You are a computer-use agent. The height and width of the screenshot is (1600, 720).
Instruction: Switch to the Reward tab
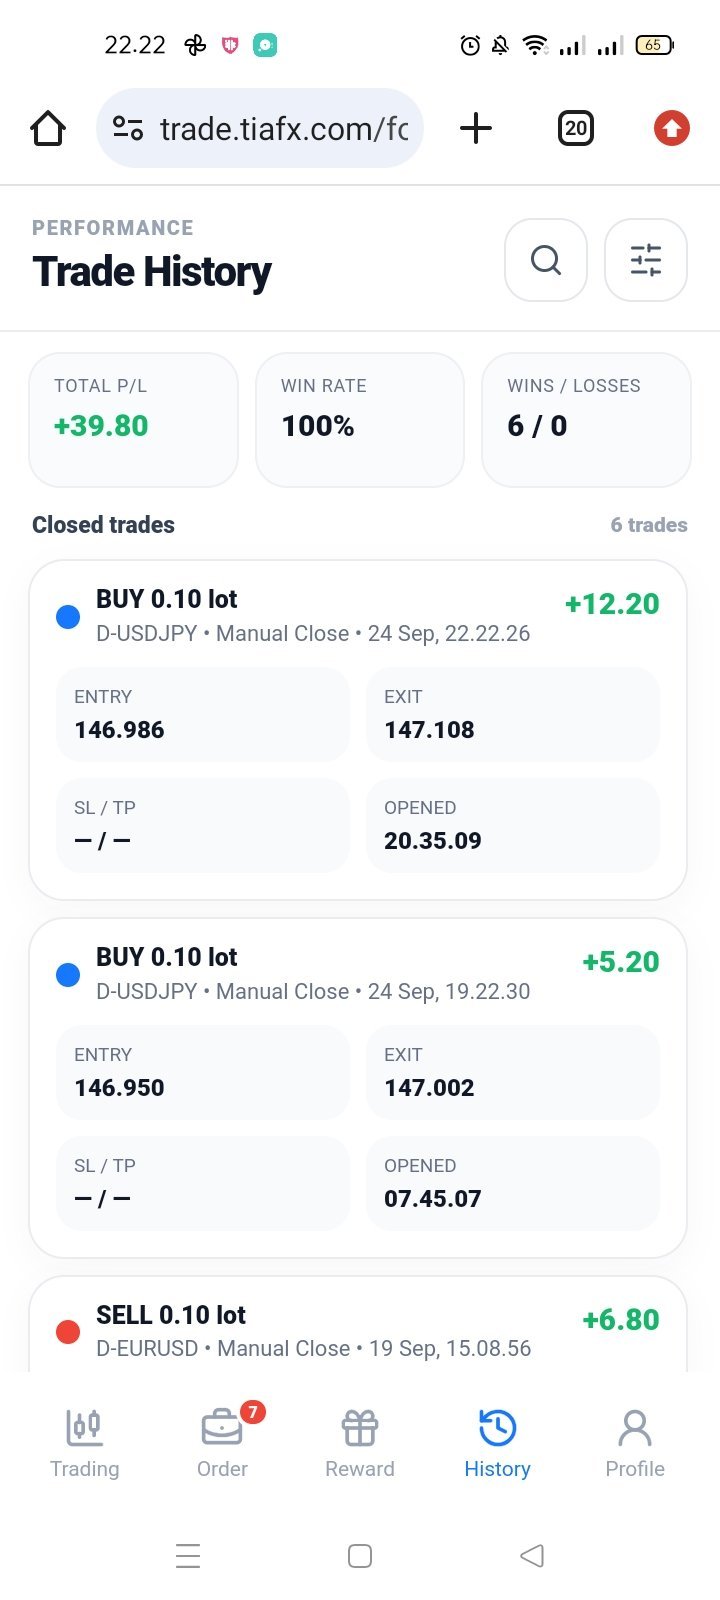tap(360, 1444)
